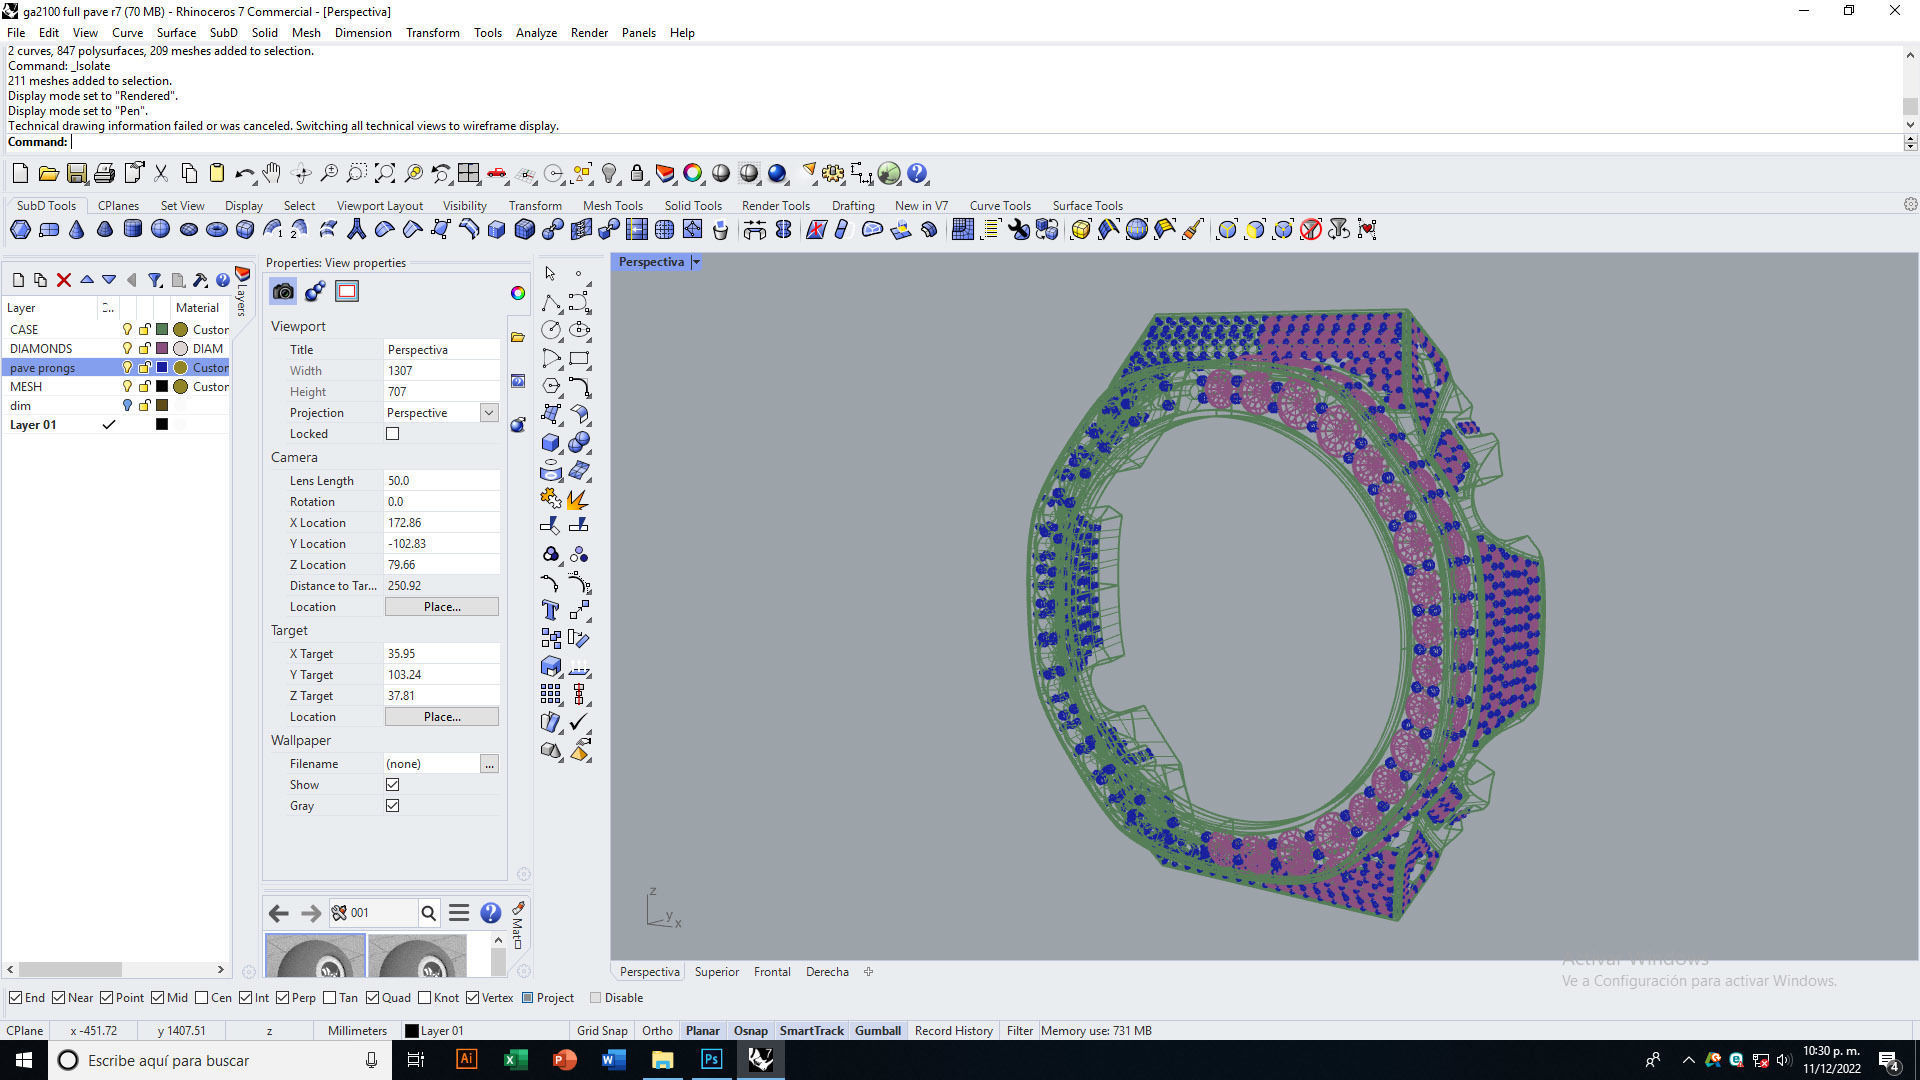The height and width of the screenshot is (1080, 1920).
Task: Expand command history scroll down arrow
Action: 1910,125
